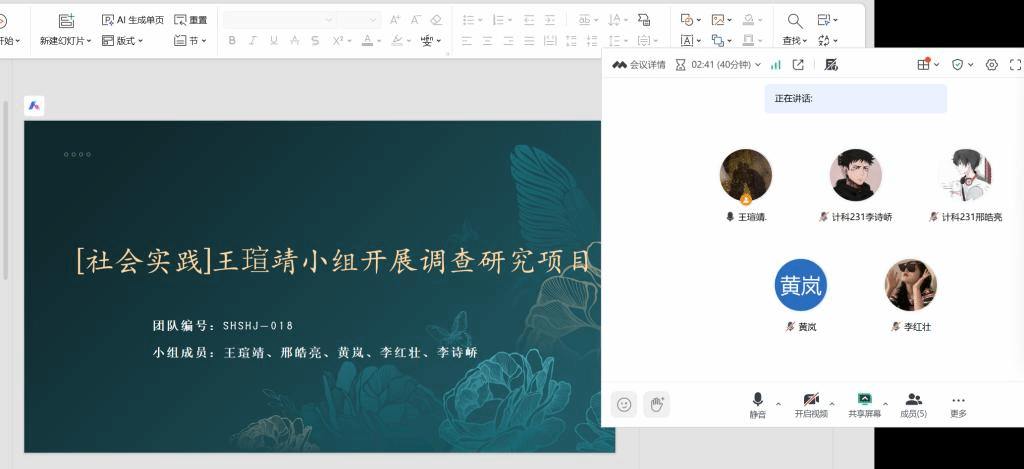Expand the meeting timer dropdown
The width and height of the screenshot is (1024, 469).
click(x=758, y=64)
